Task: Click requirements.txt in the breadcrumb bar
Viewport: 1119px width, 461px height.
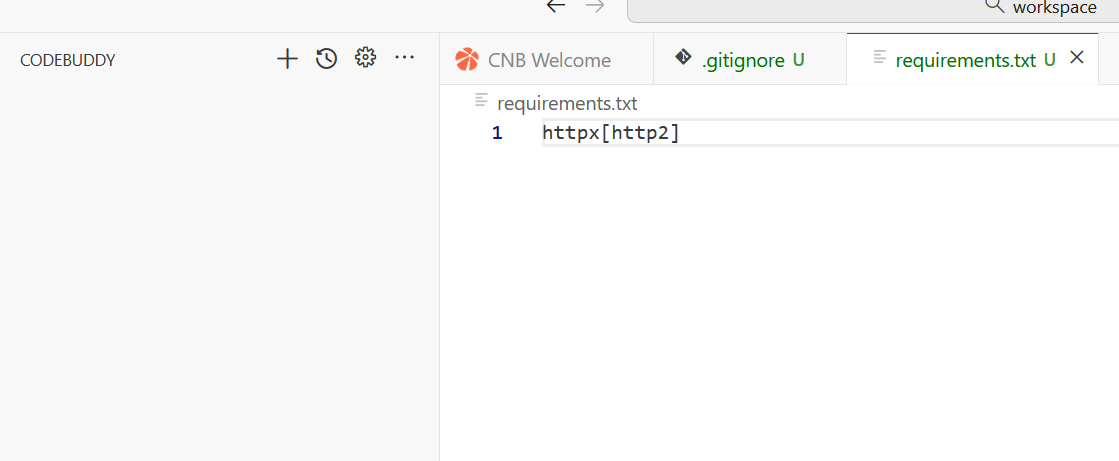Action: click(567, 103)
